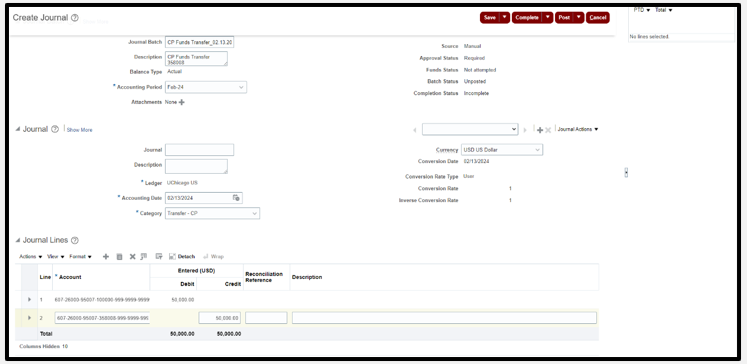Image resolution: width=747 pixels, height=364 pixels.
Task: Click the freeze columns icon in lines toolbar
Action: pos(144,256)
